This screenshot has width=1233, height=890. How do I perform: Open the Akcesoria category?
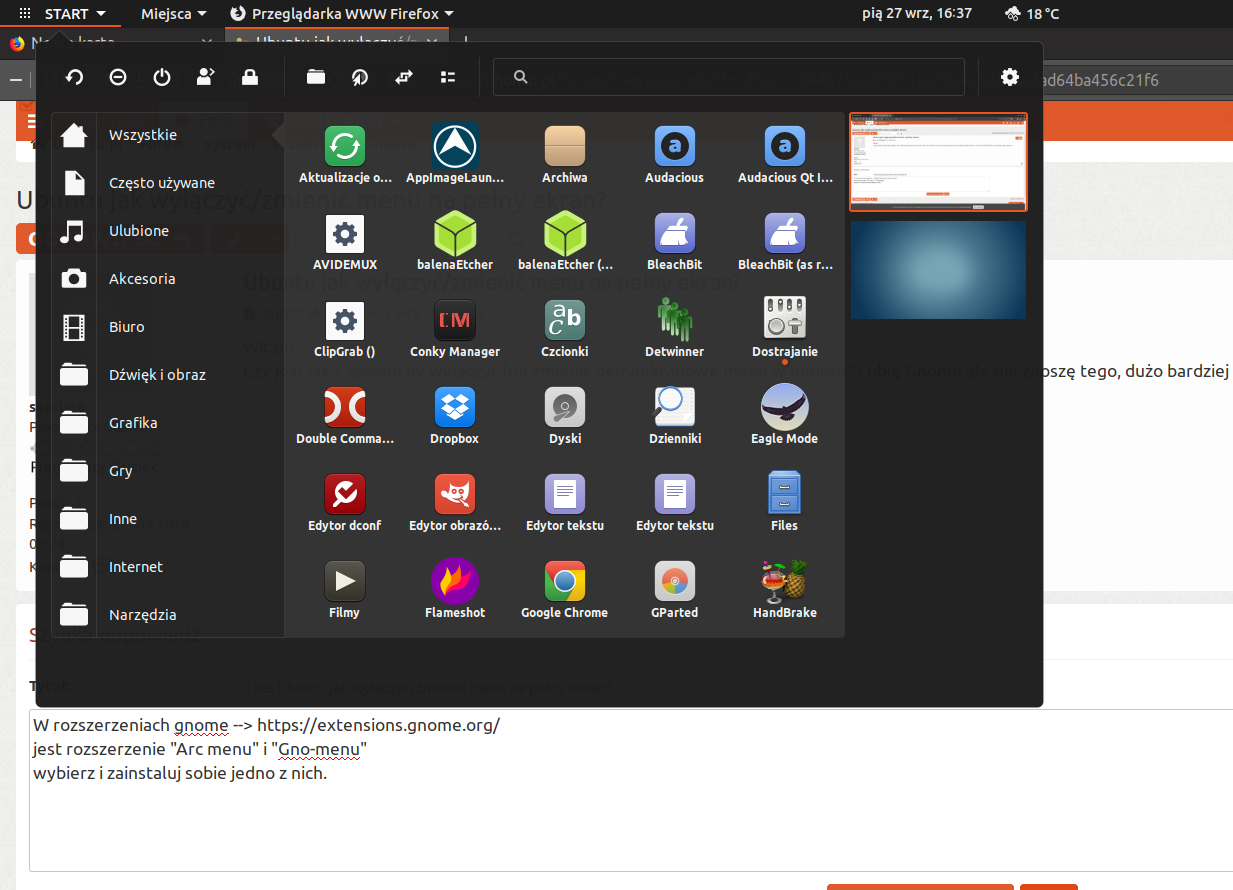(168, 279)
